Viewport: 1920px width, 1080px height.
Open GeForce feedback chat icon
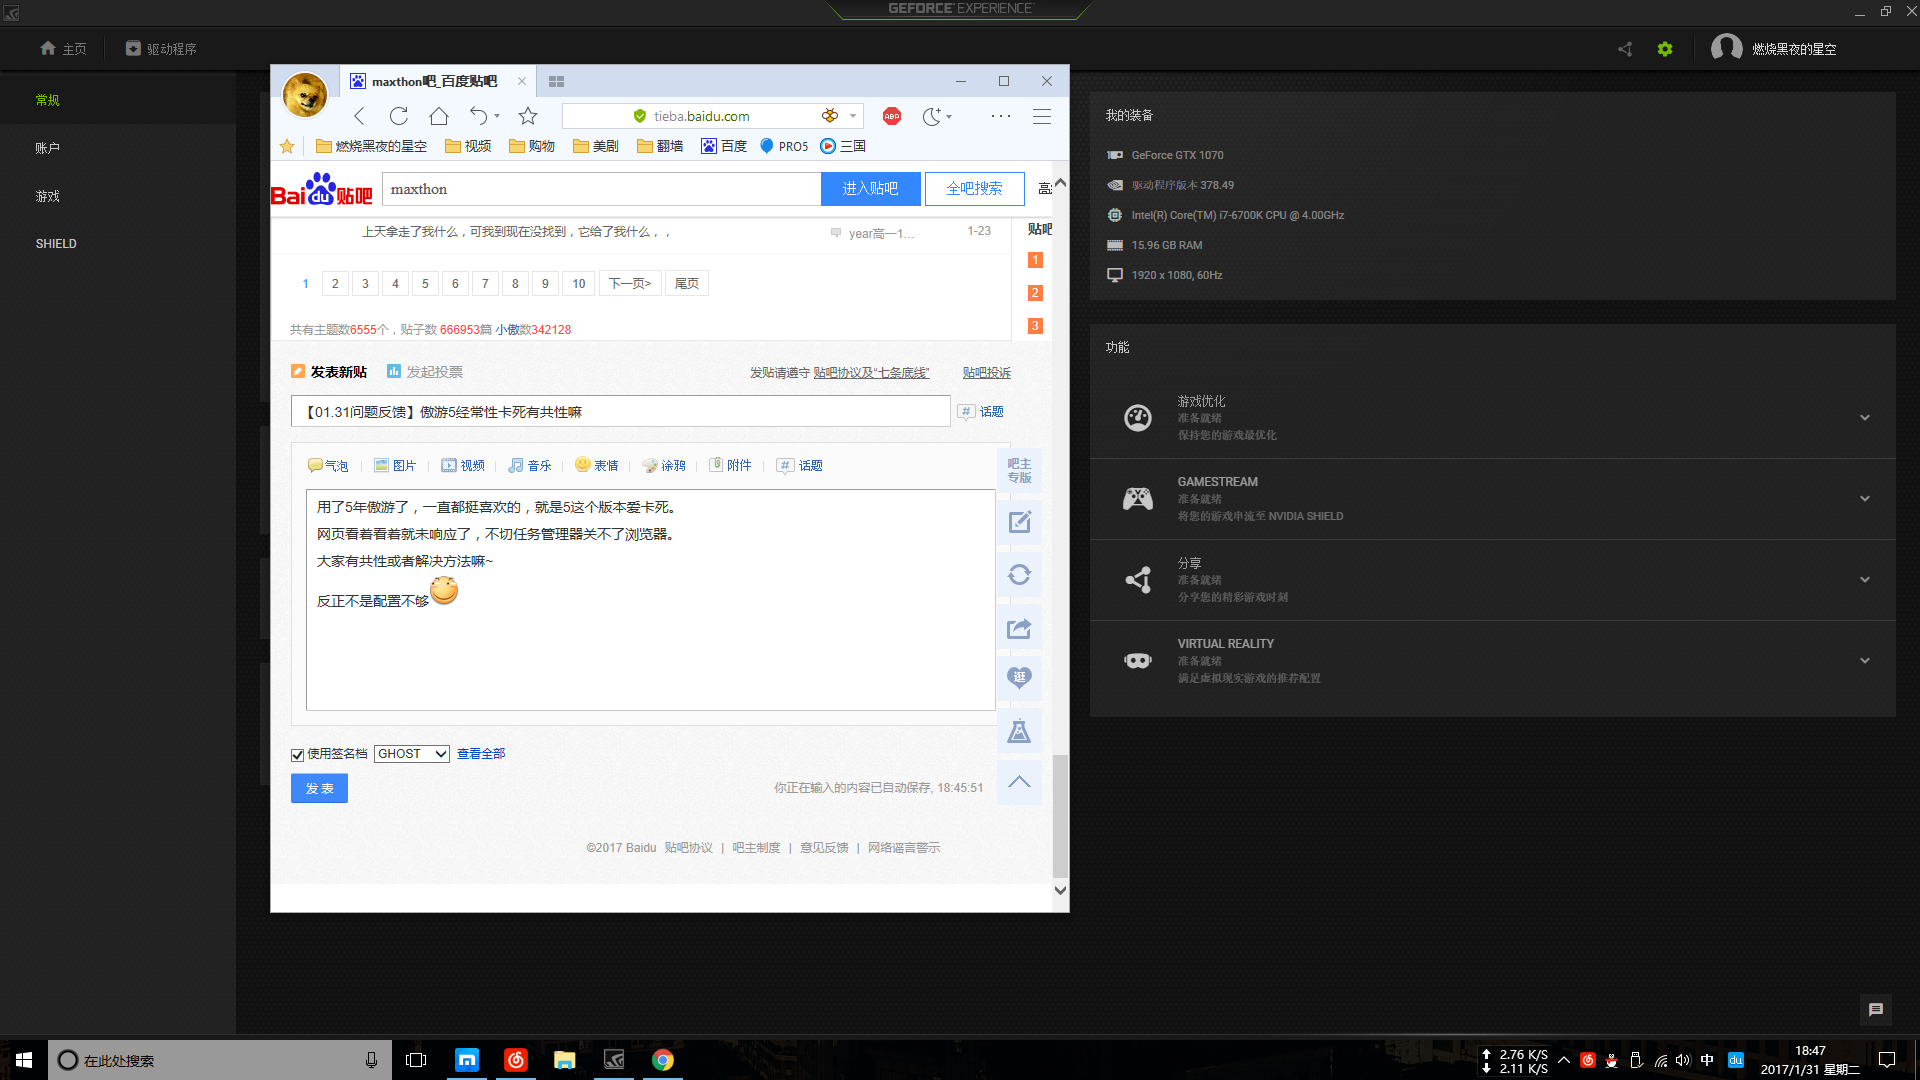coord(1876,1010)
